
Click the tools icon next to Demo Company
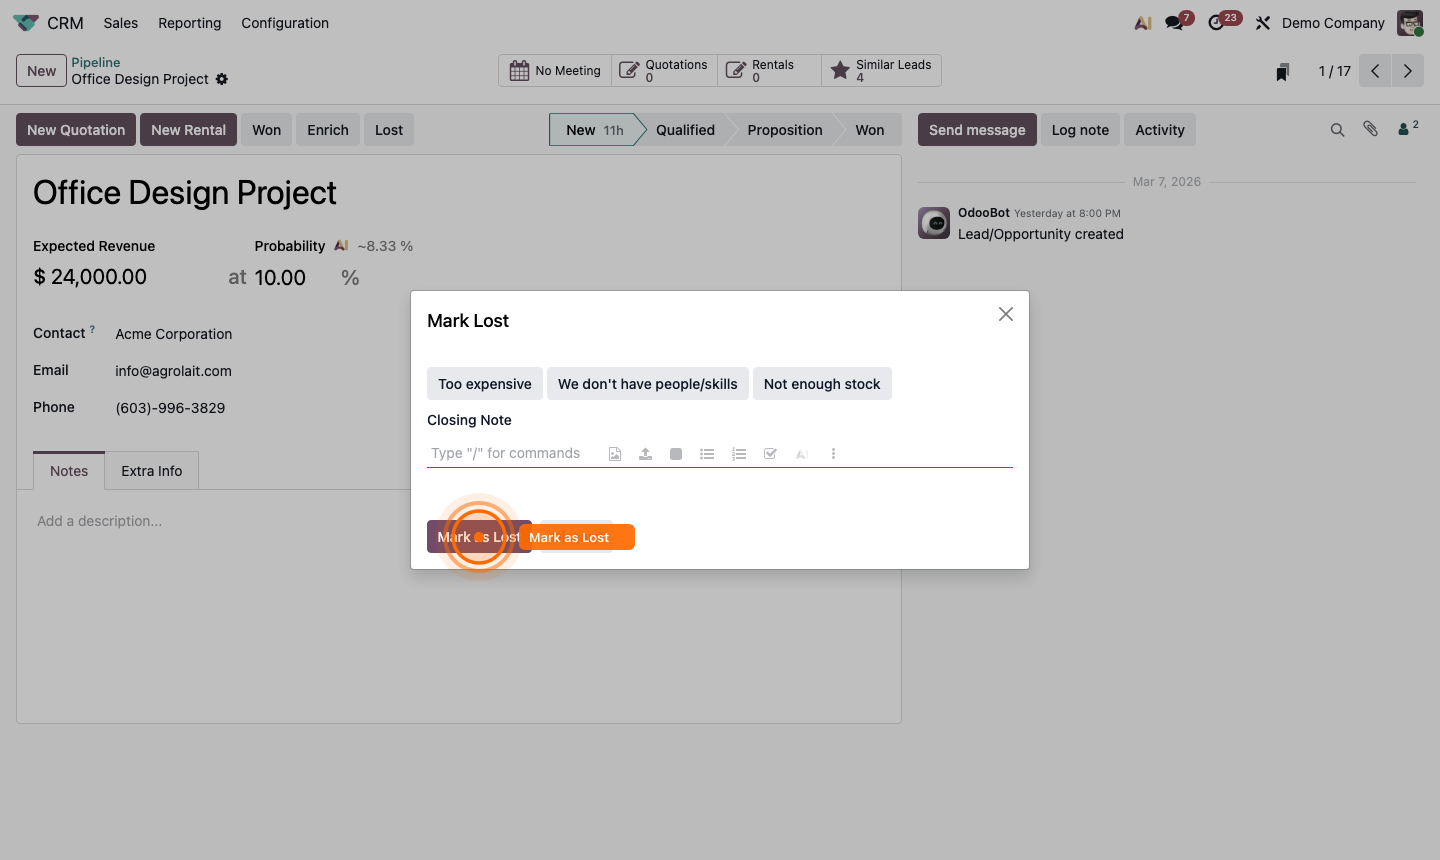(1262, 22)
